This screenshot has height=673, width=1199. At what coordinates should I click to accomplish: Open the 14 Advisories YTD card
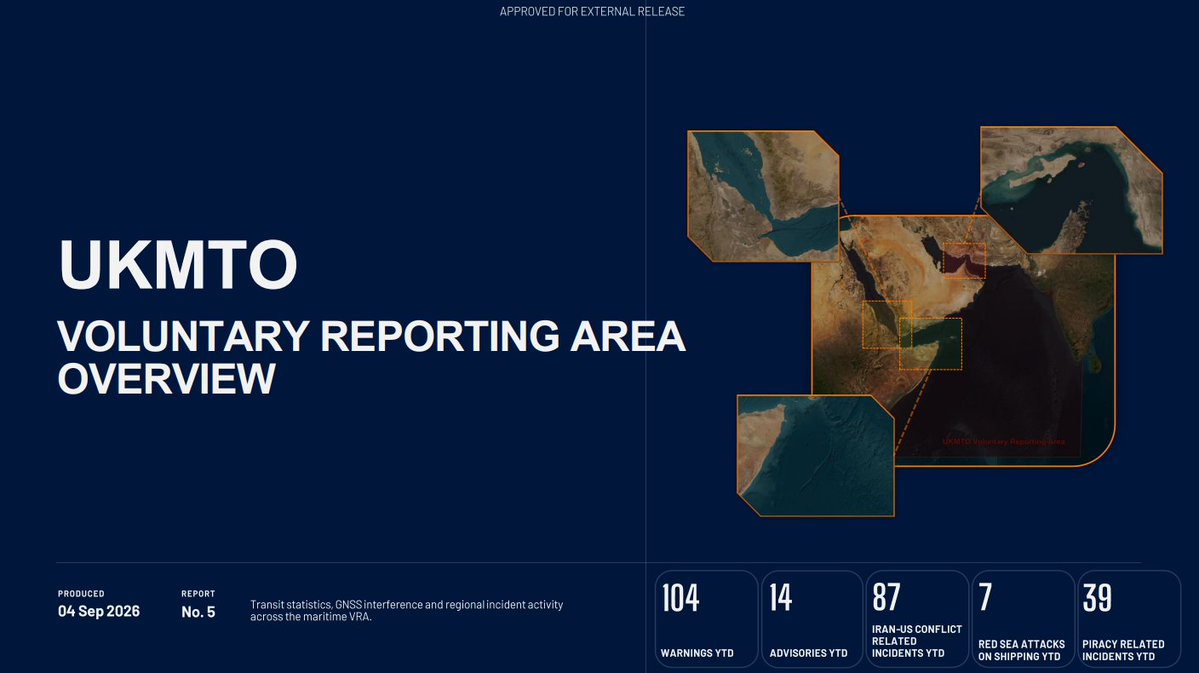(812, 619)
